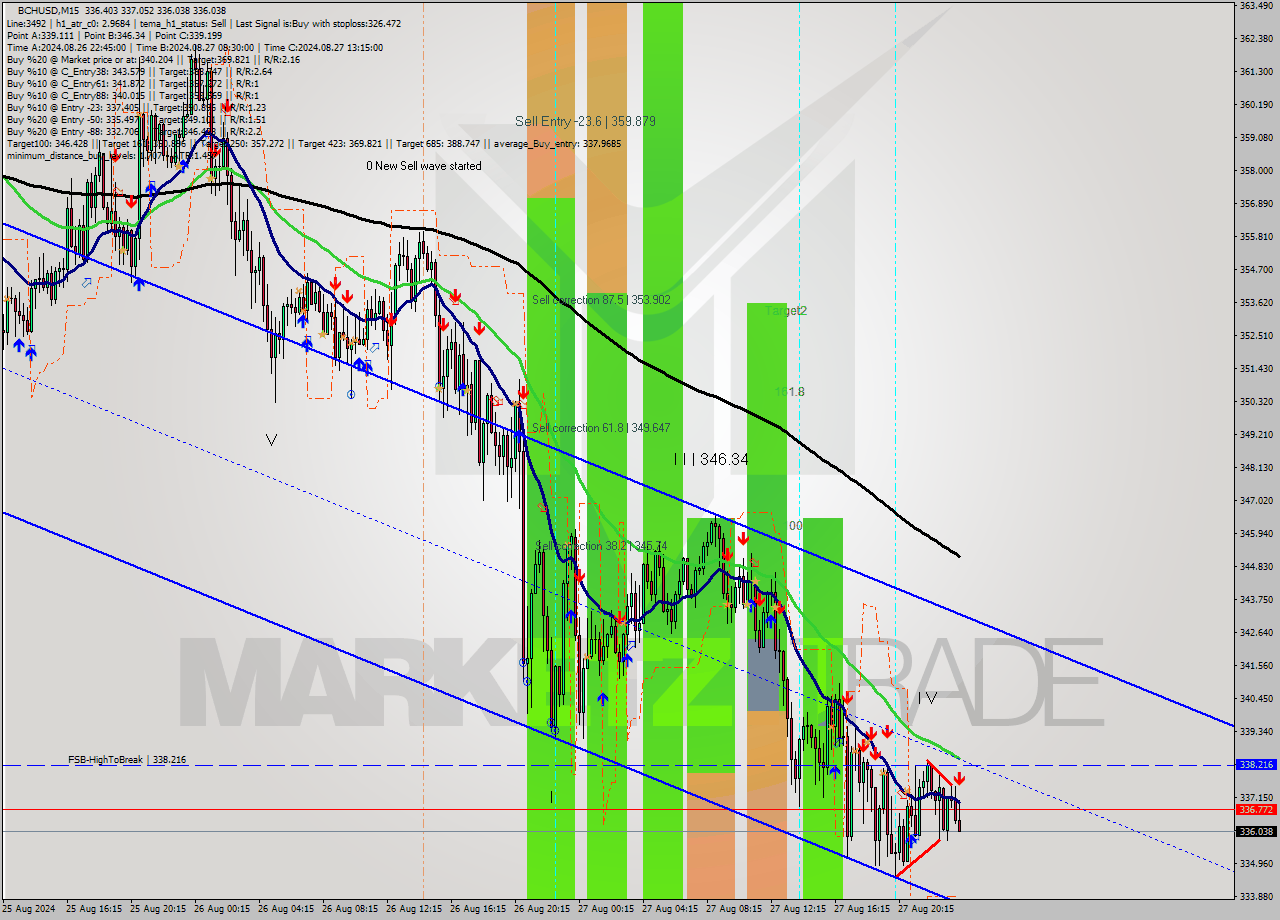The height and width of the screenshot is (920, 1280).
Task: Select 'Sell correction 61.8 | 349.647' label
Action: 601,428
